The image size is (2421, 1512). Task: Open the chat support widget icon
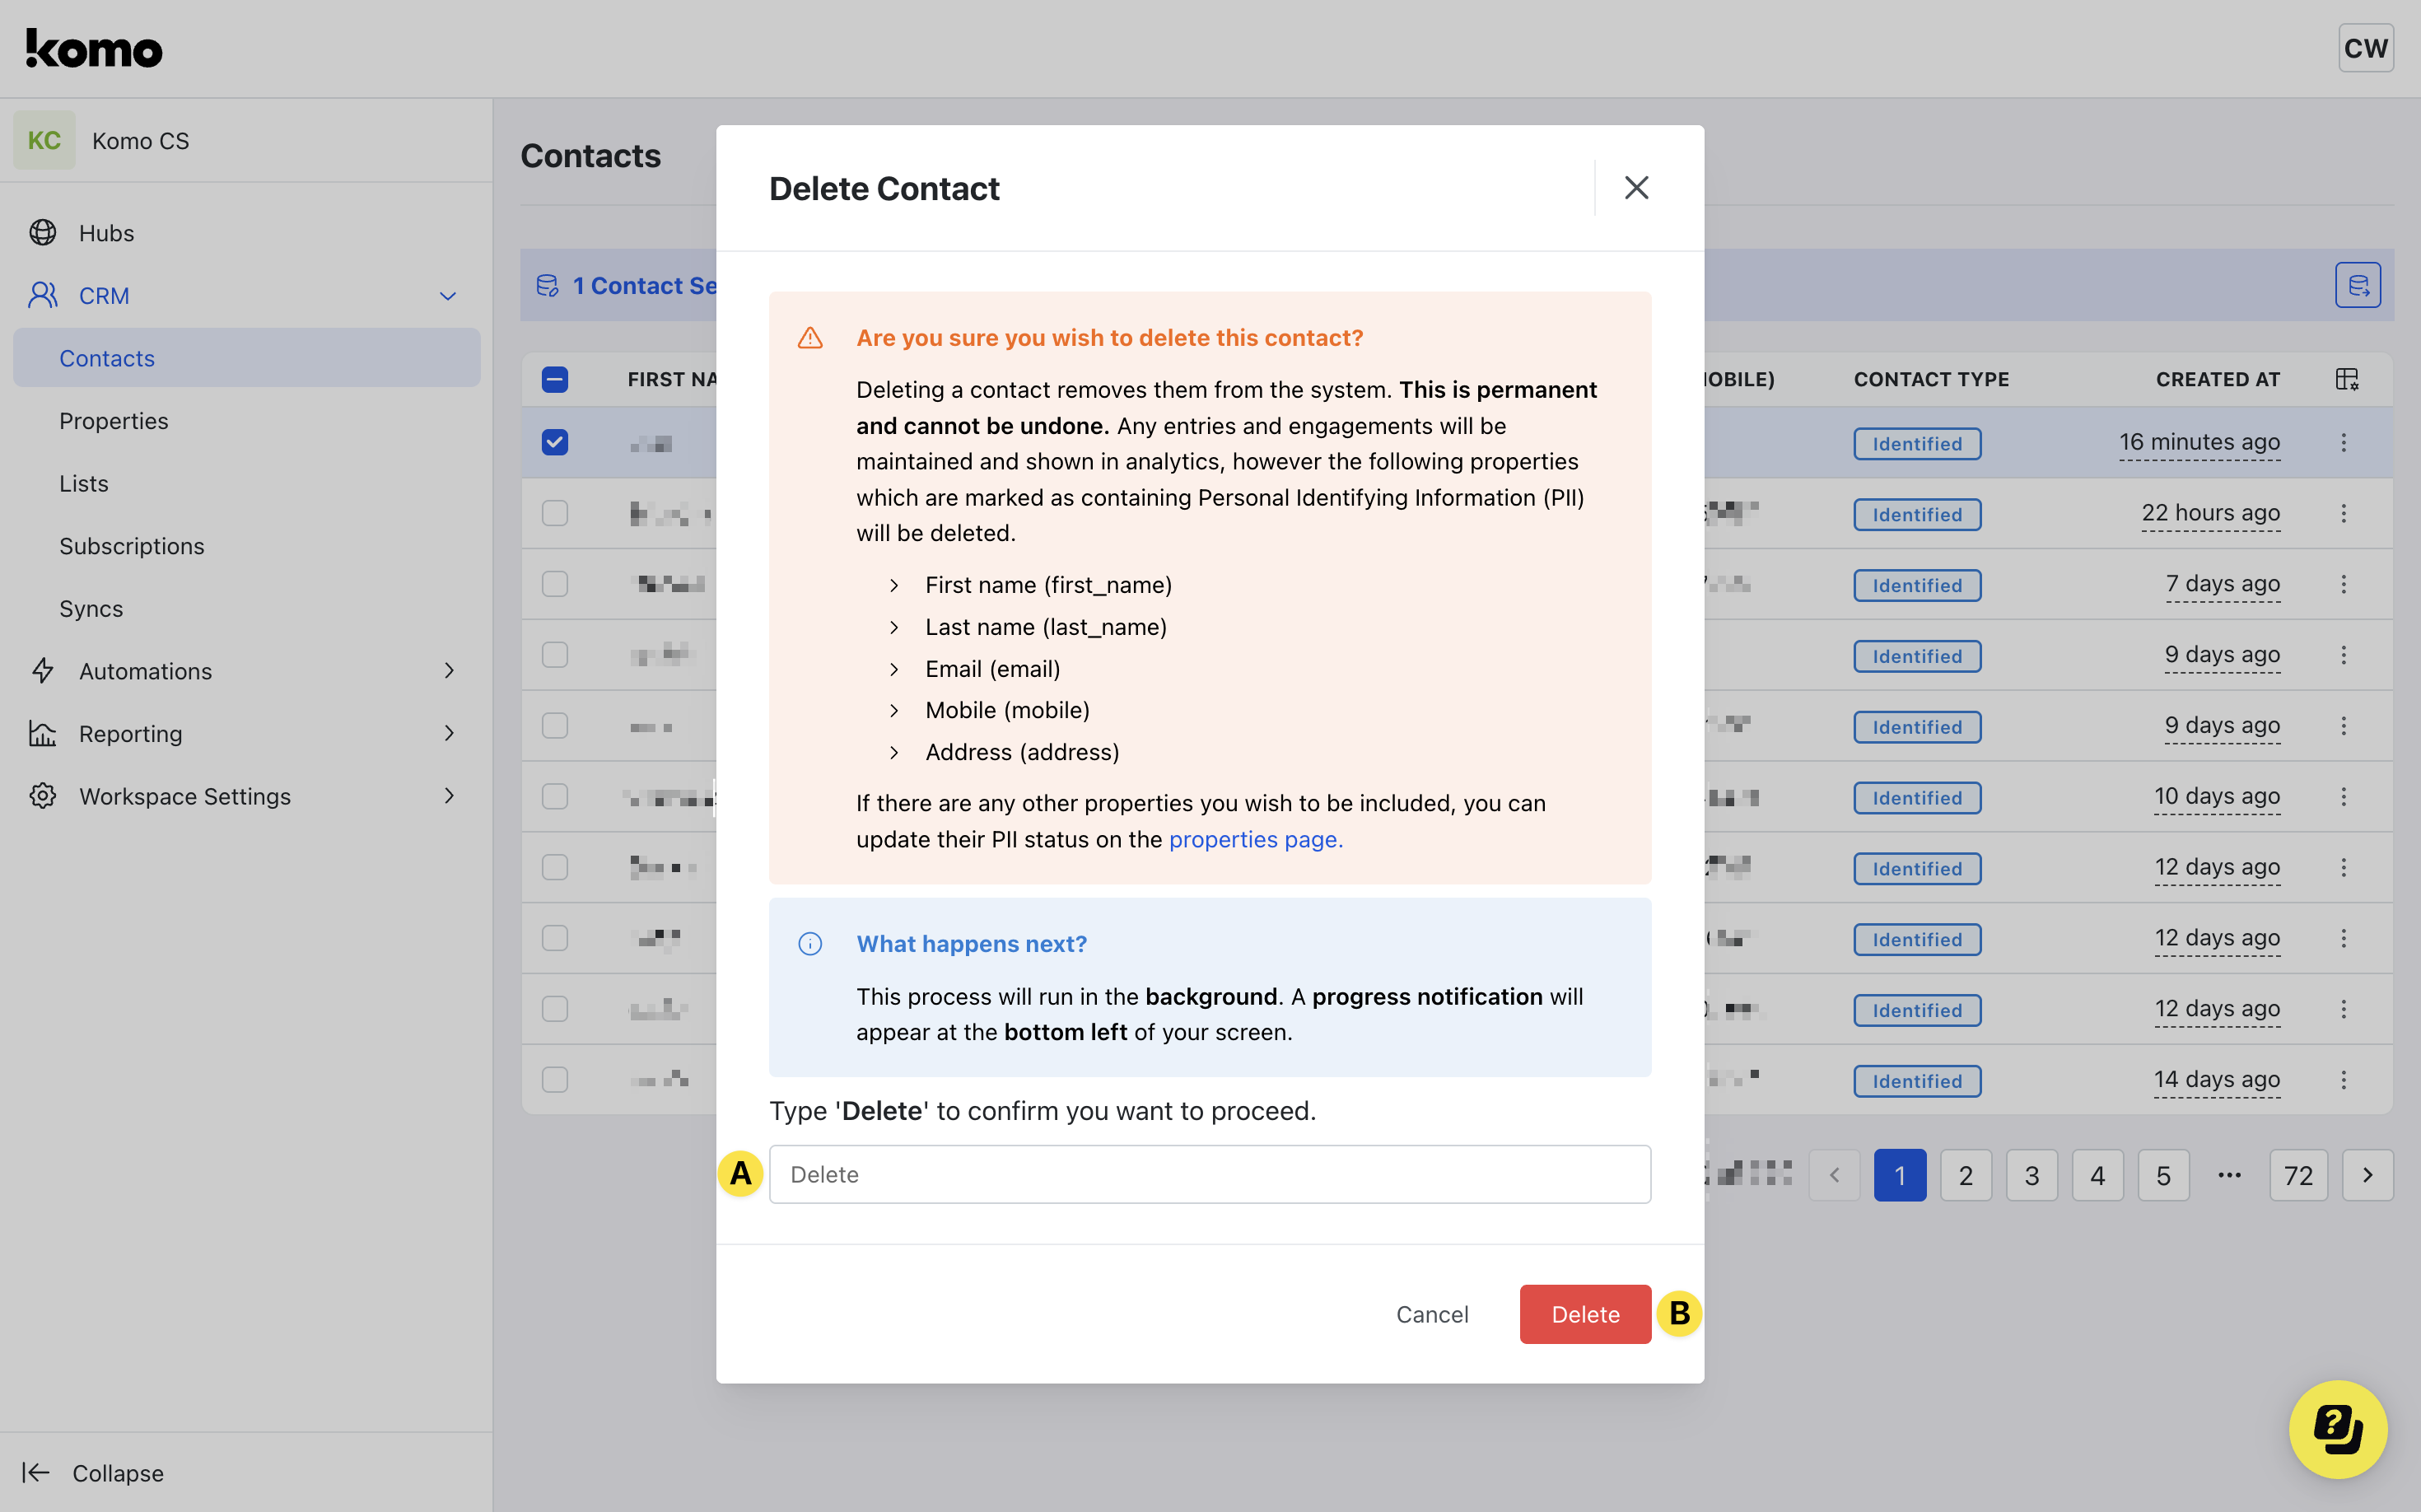point(2337,1428)
